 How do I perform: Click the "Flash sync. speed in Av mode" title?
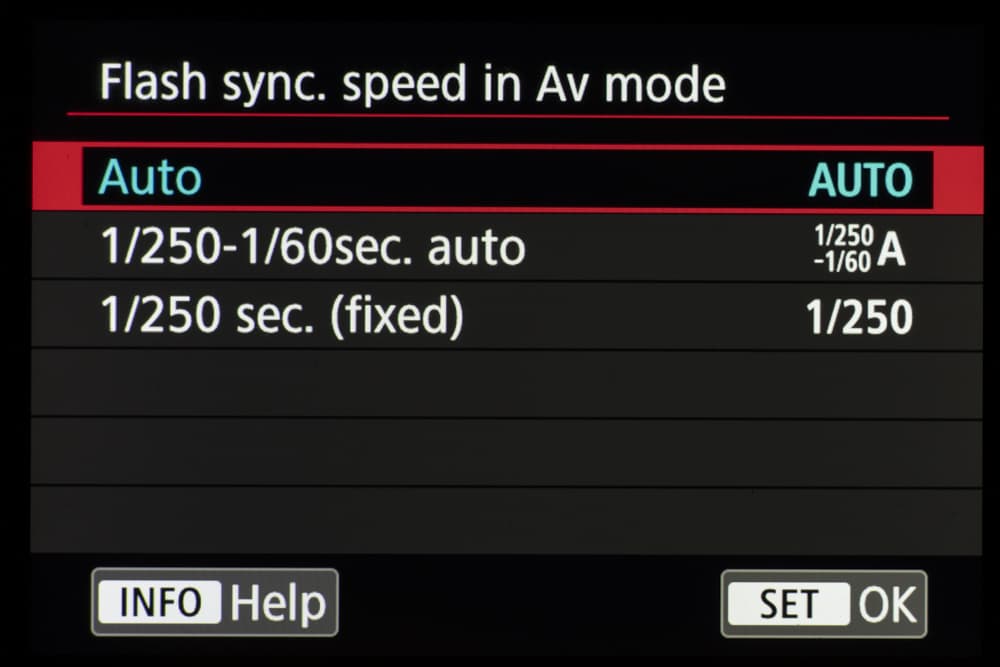[x=412, y=84]
